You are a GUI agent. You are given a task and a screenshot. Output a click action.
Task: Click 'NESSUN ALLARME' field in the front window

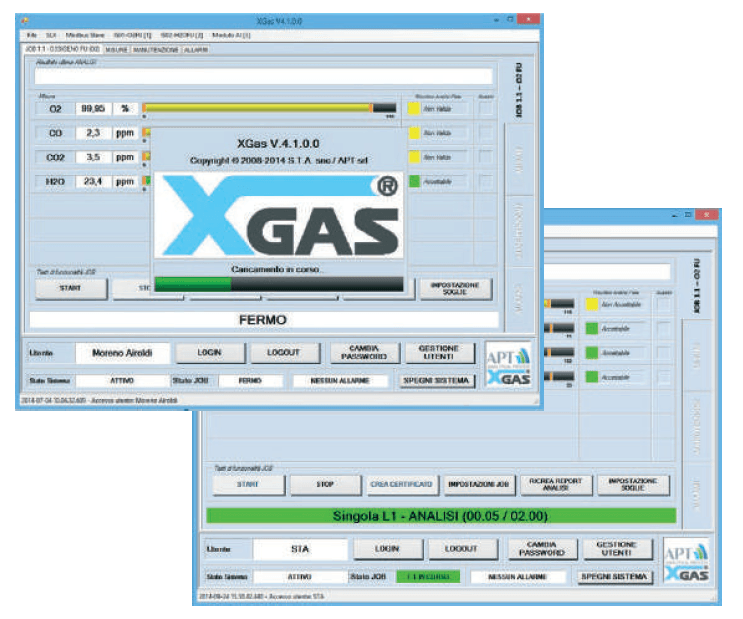click(340, 381)
